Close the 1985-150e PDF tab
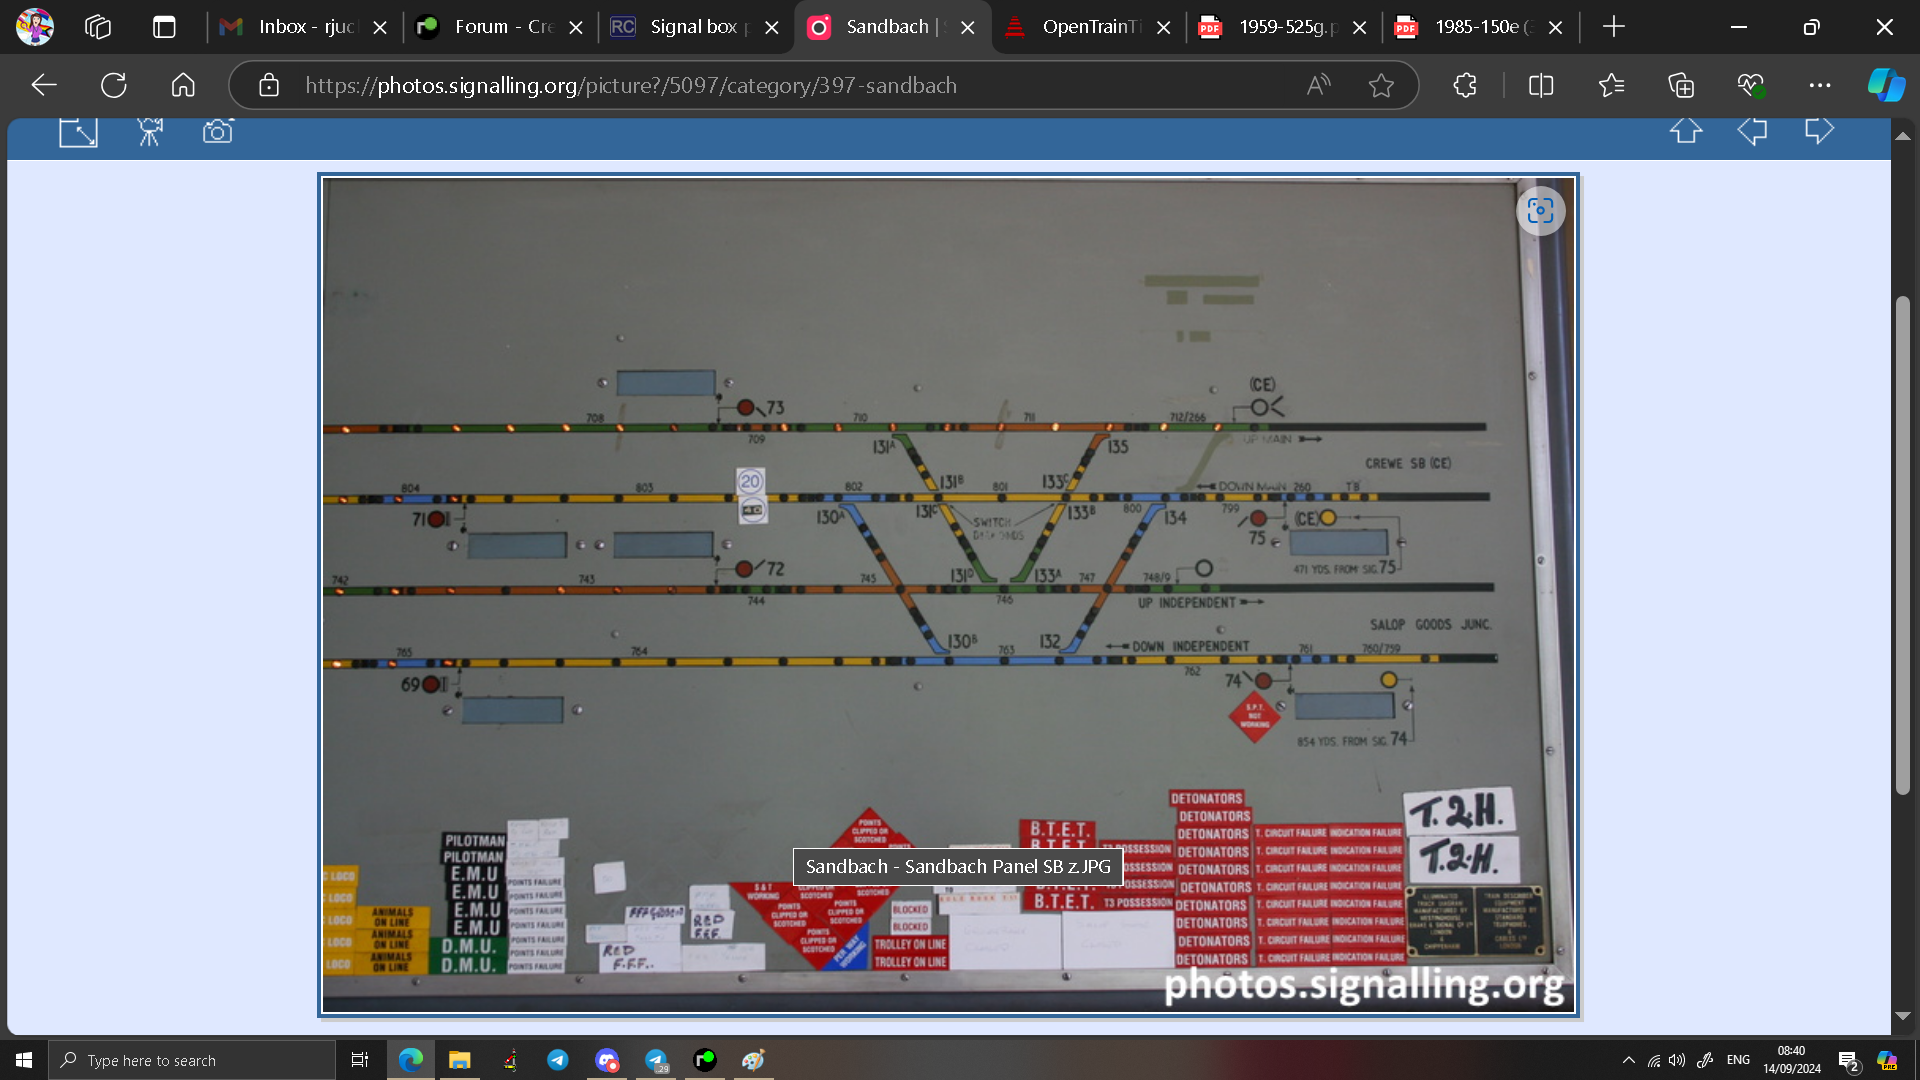 pyautogui.click(x=1556, y=28)
